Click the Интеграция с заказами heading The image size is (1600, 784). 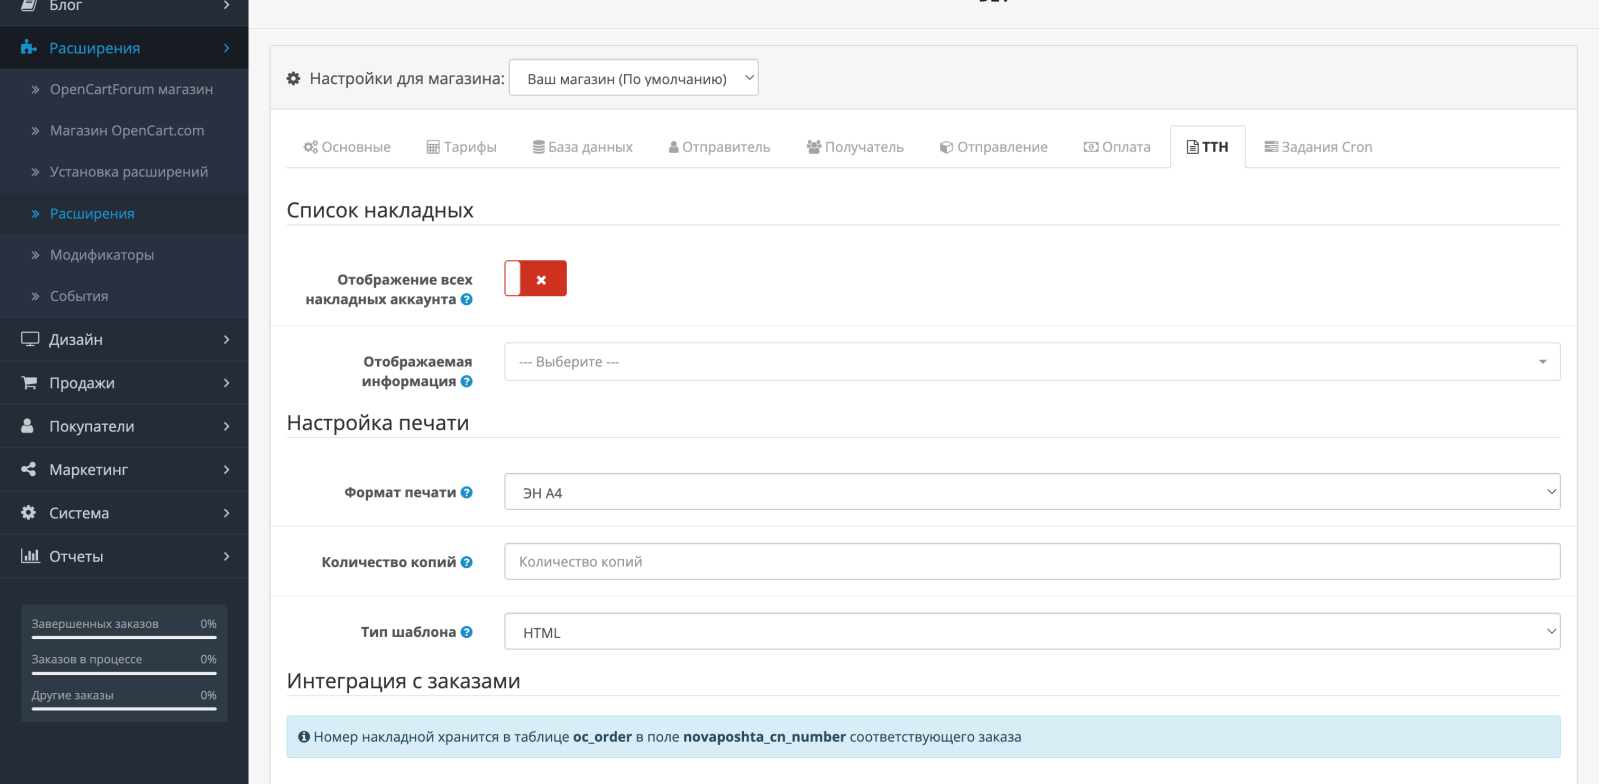pos(403,681)
